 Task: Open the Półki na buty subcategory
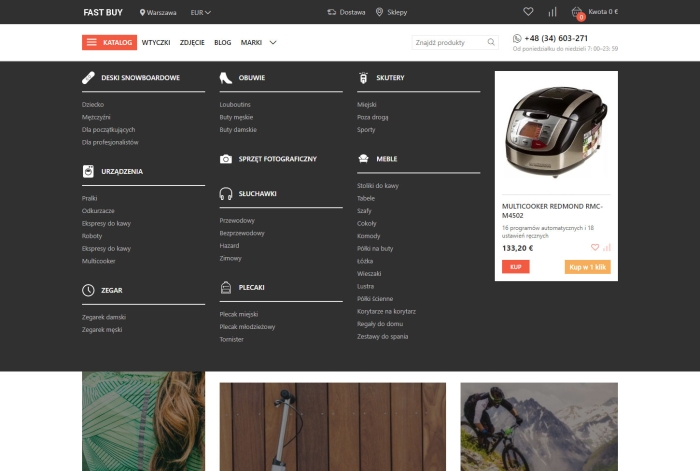click(x=375, y=248)
